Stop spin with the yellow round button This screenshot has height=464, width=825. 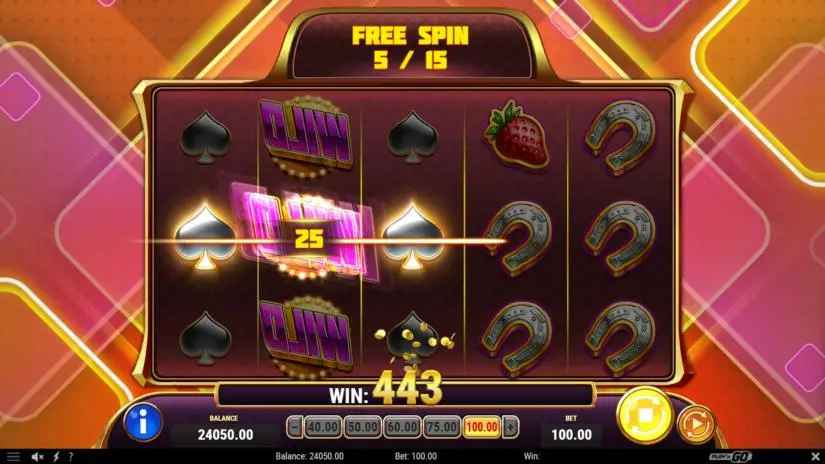tap(645, 416)
